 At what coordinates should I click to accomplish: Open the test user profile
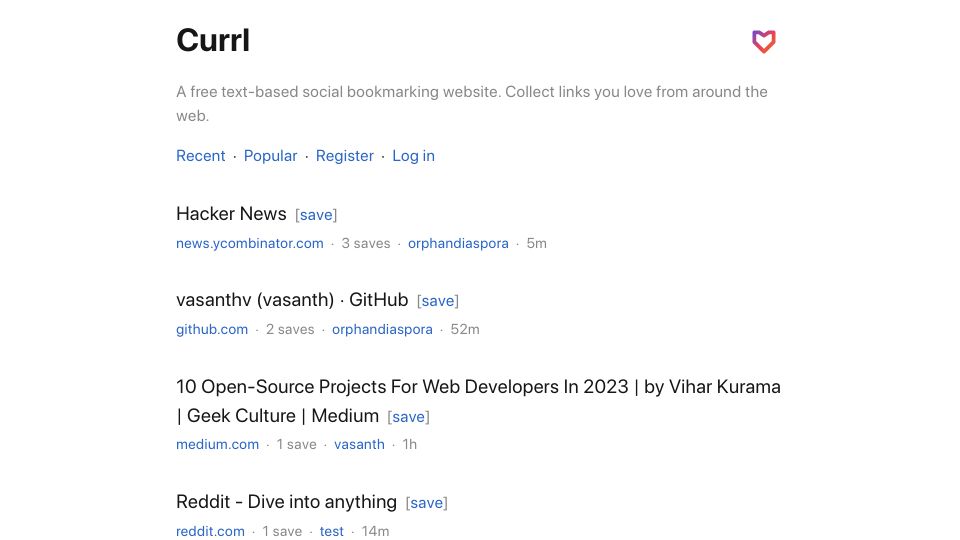pos(331,531)
